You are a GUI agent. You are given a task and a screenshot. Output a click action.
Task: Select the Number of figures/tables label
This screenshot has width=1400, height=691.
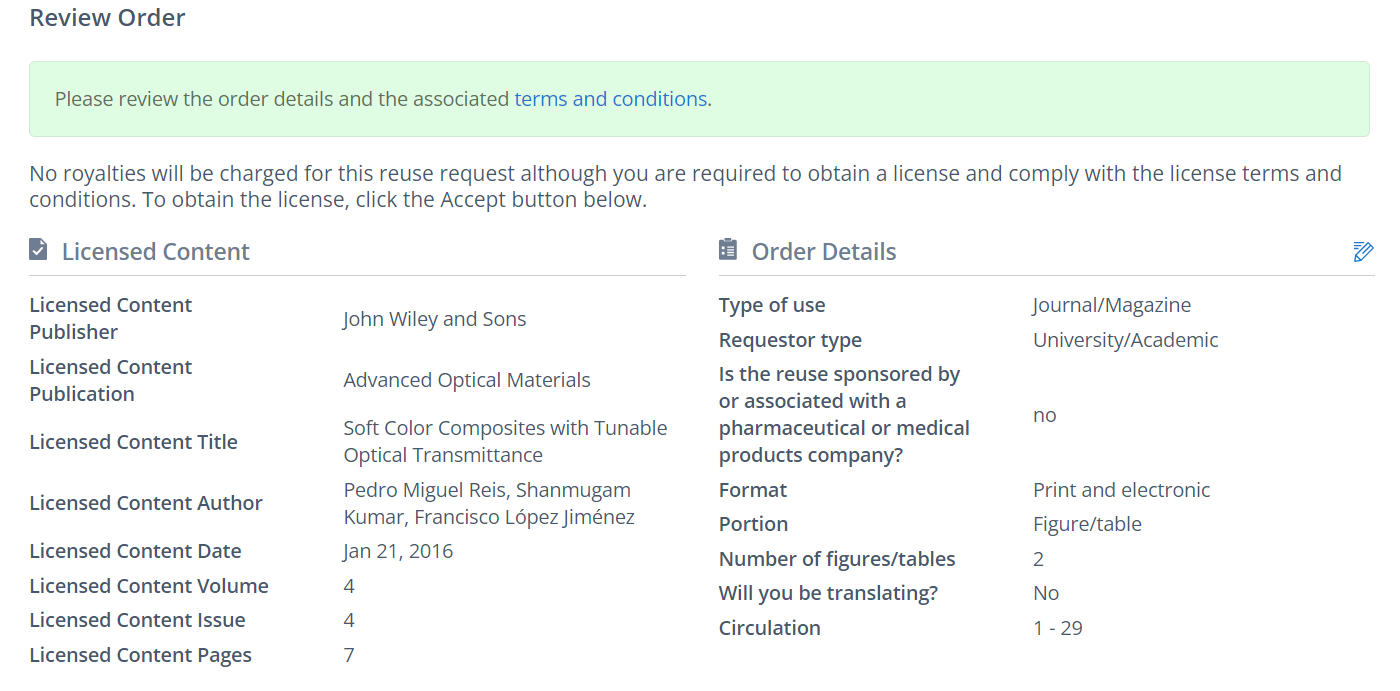coord(836,559)
